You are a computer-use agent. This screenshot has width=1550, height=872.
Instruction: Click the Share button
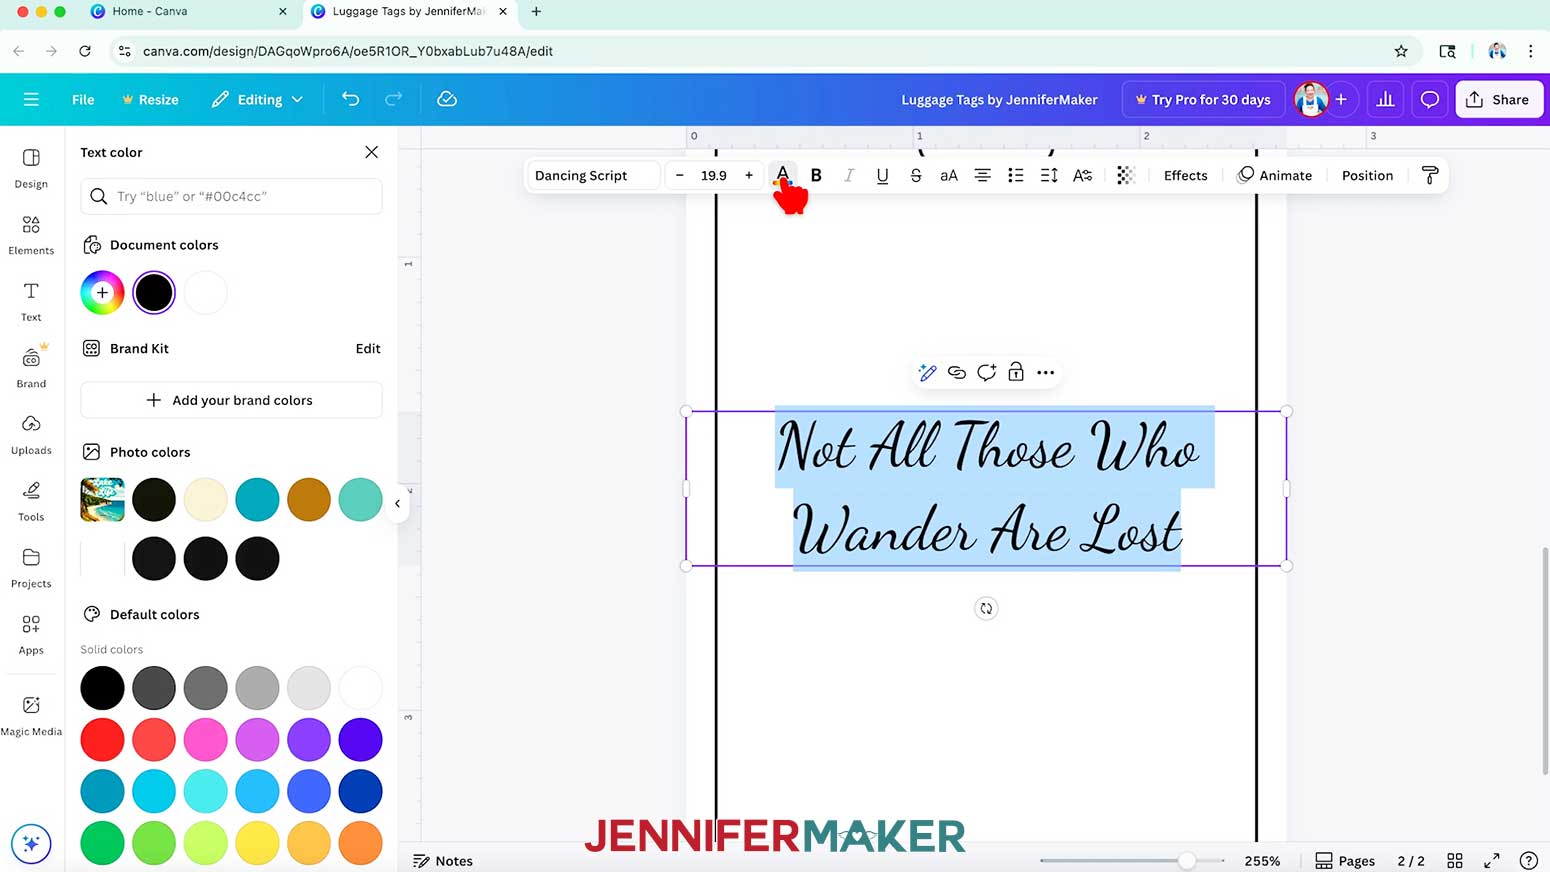[1499, 99]
